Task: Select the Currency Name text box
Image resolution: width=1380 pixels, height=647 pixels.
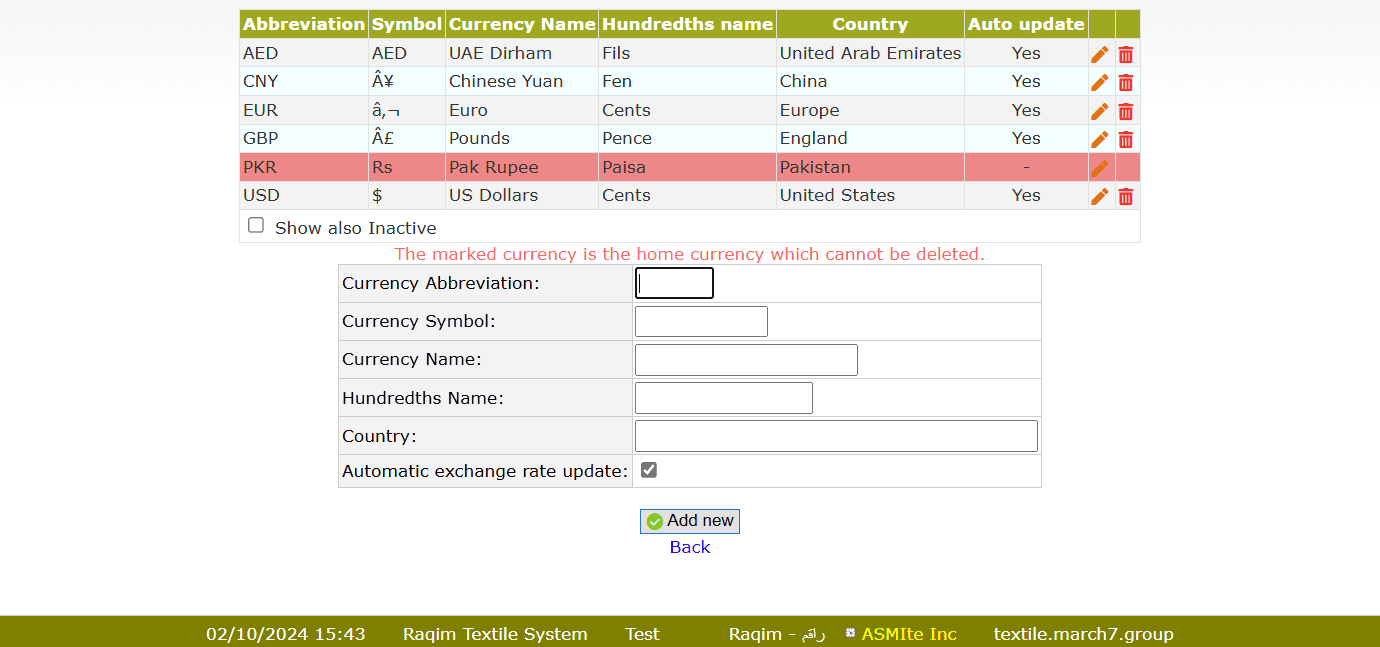Action: coord(746,360)
